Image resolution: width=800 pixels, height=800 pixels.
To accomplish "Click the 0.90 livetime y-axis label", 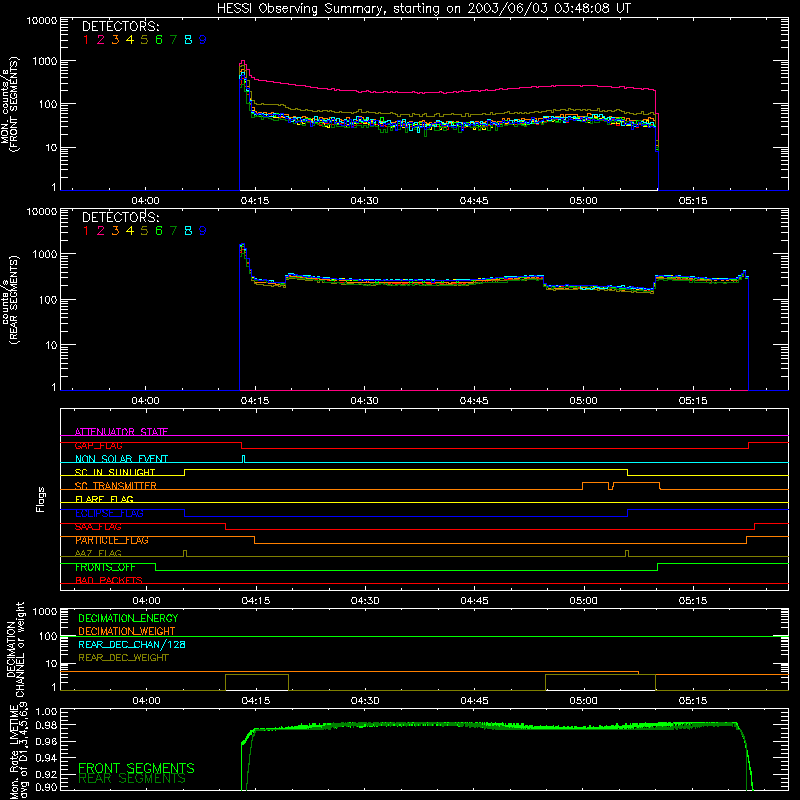I will 47,787.
